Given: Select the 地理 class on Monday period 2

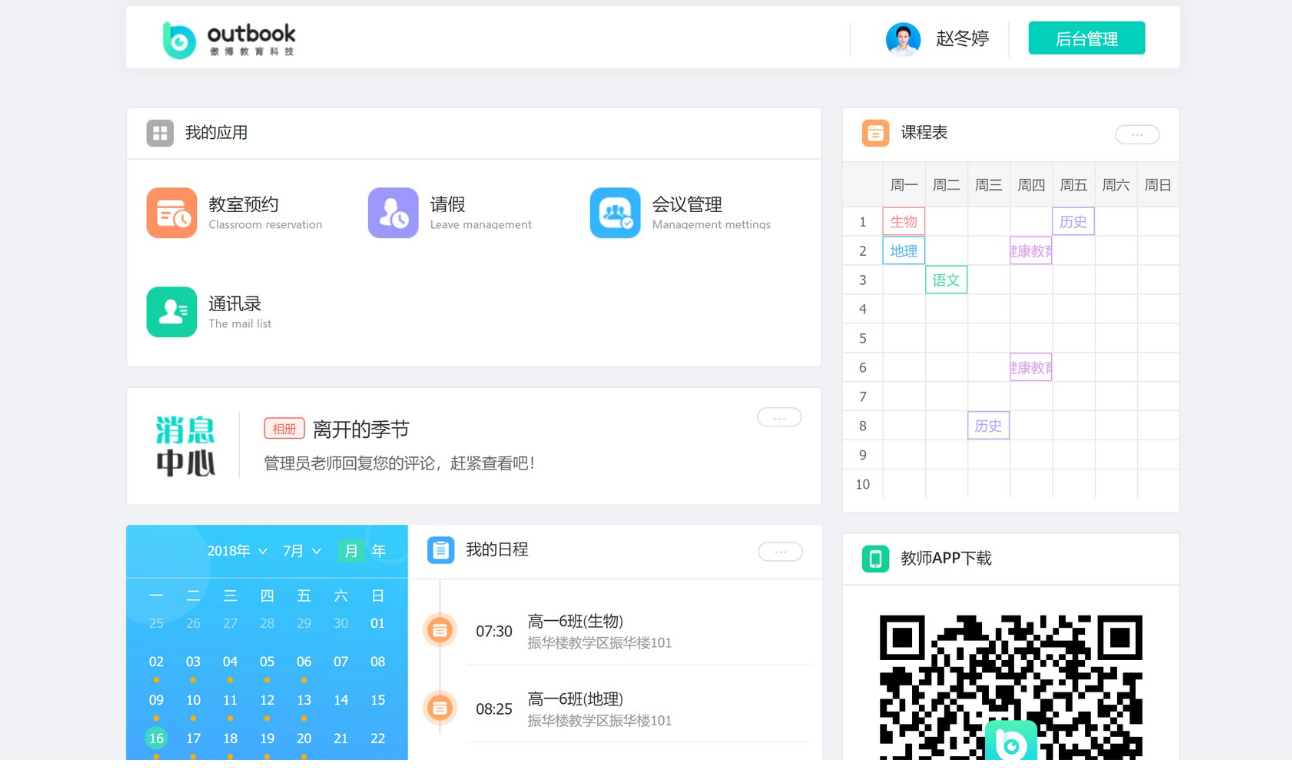Looking at the screenshot, I should (x=904, y=251).
